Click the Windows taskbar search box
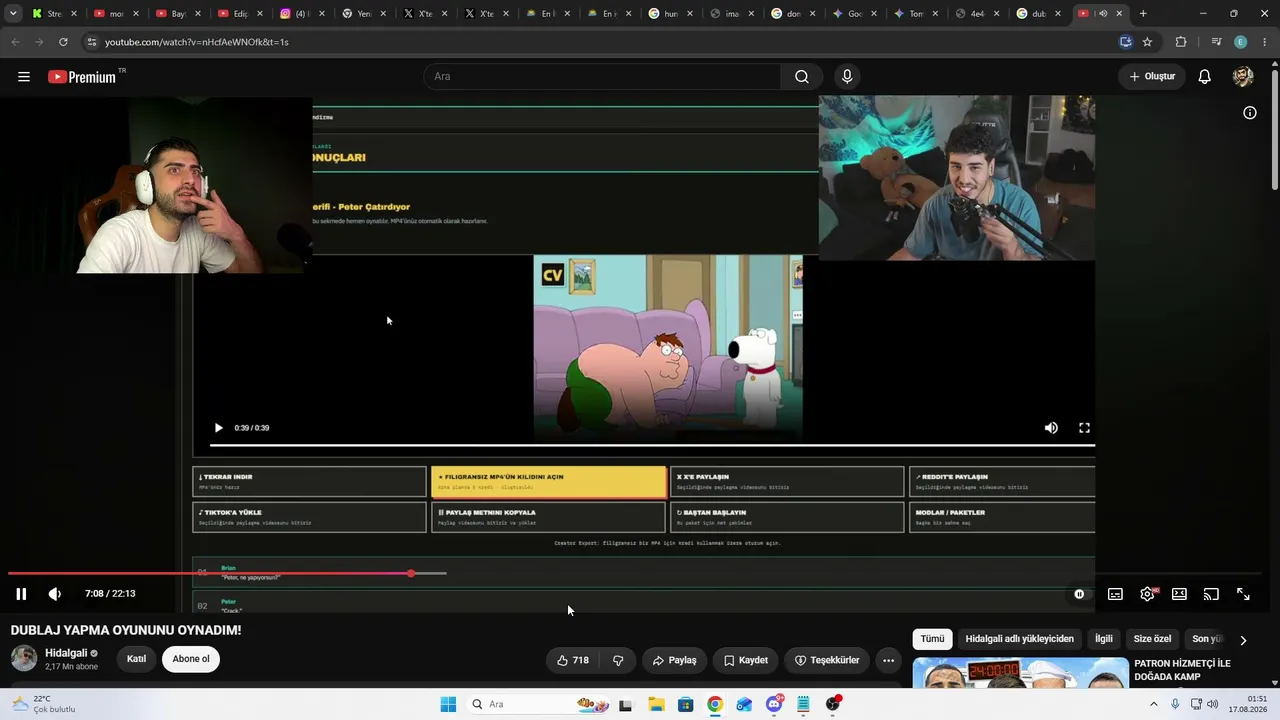Image resolution: width=1280 pixels, height=720 pixels. pyautogui.click(x=536, y=704)
